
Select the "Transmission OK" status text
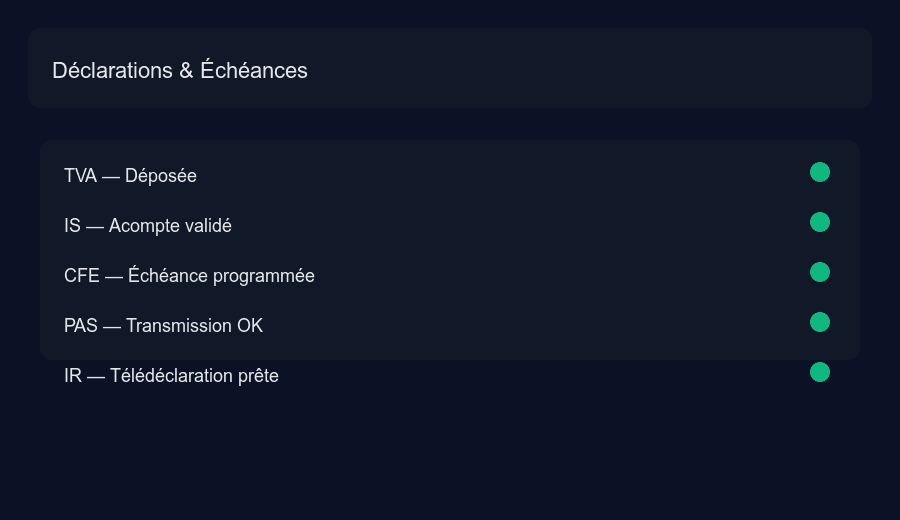pyautogui.click(x=194, y=326)
